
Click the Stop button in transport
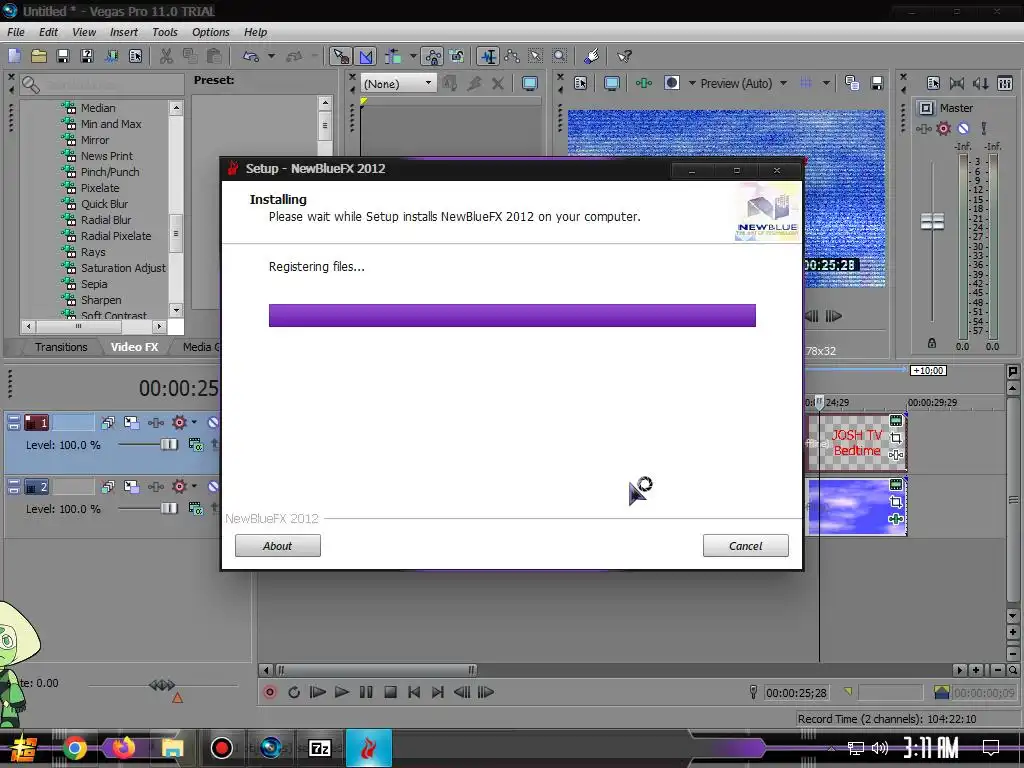pyautogui.click(x=391, y=692)
